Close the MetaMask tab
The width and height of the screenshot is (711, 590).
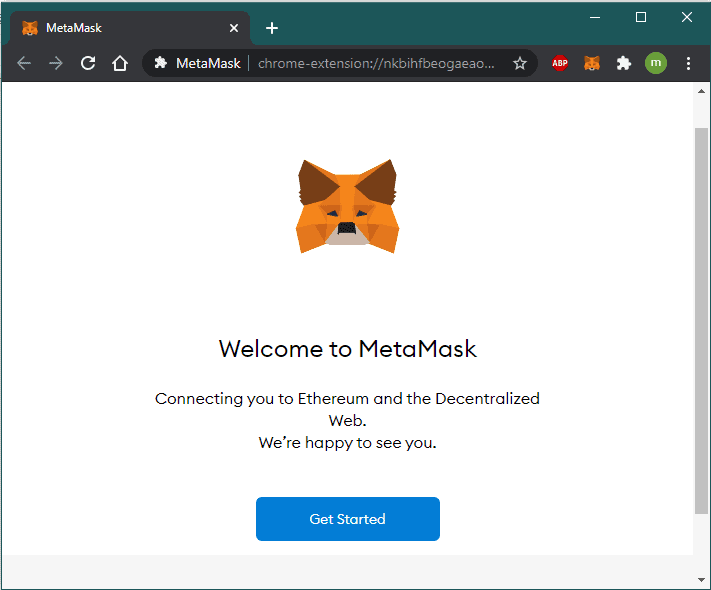click(x=234, y=28)
